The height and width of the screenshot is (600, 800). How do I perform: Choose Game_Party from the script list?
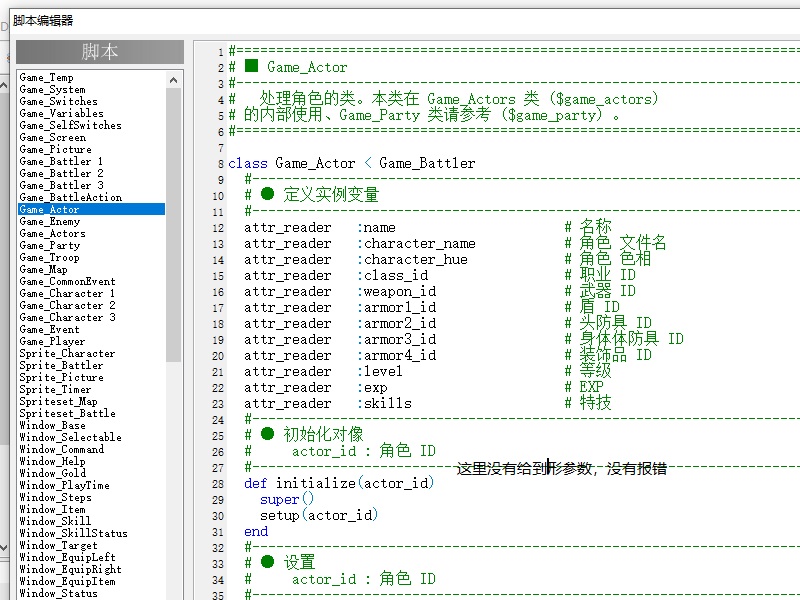pyautogui.click(x=49, y=245)
